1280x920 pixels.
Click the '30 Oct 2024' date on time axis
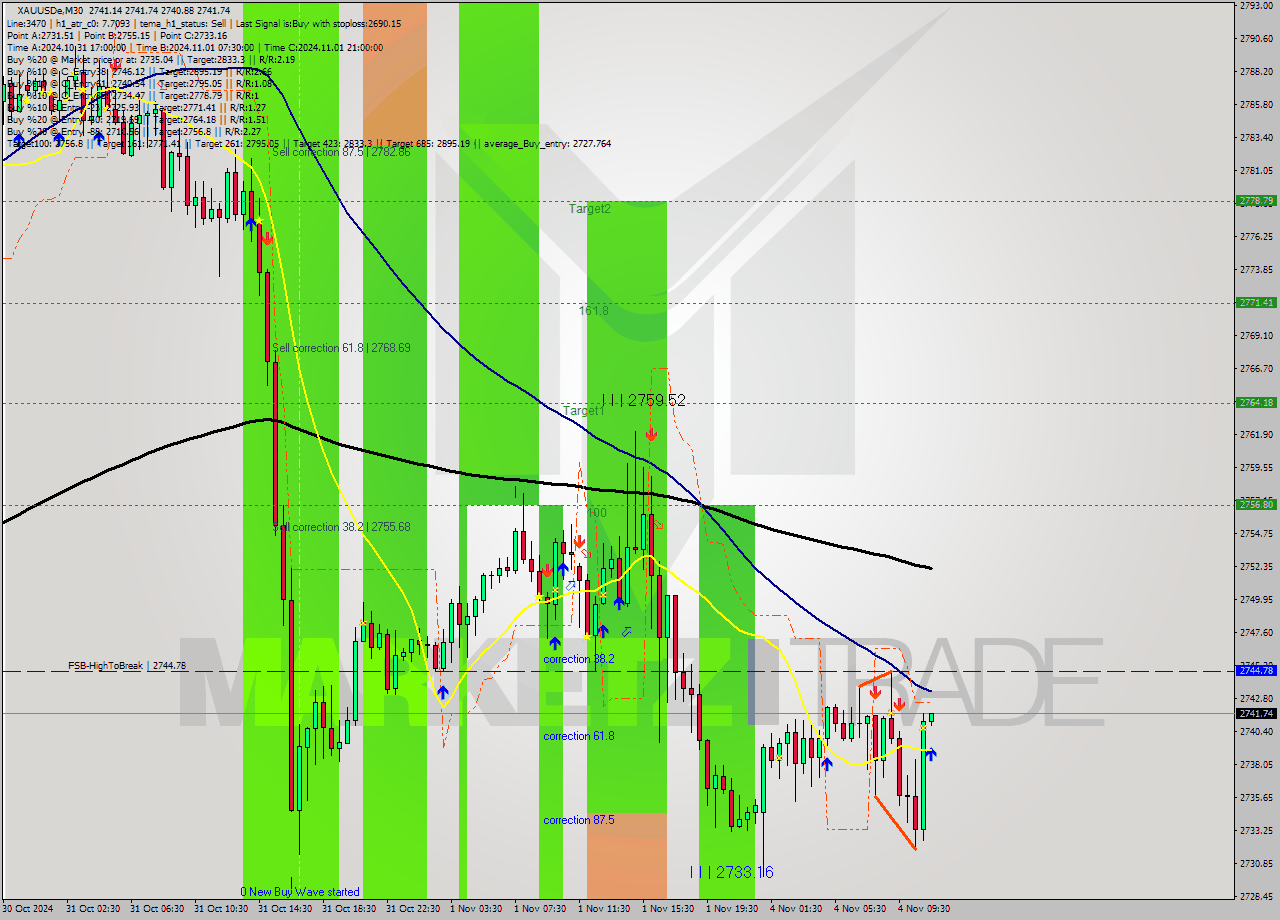click(x=28, y=909)
